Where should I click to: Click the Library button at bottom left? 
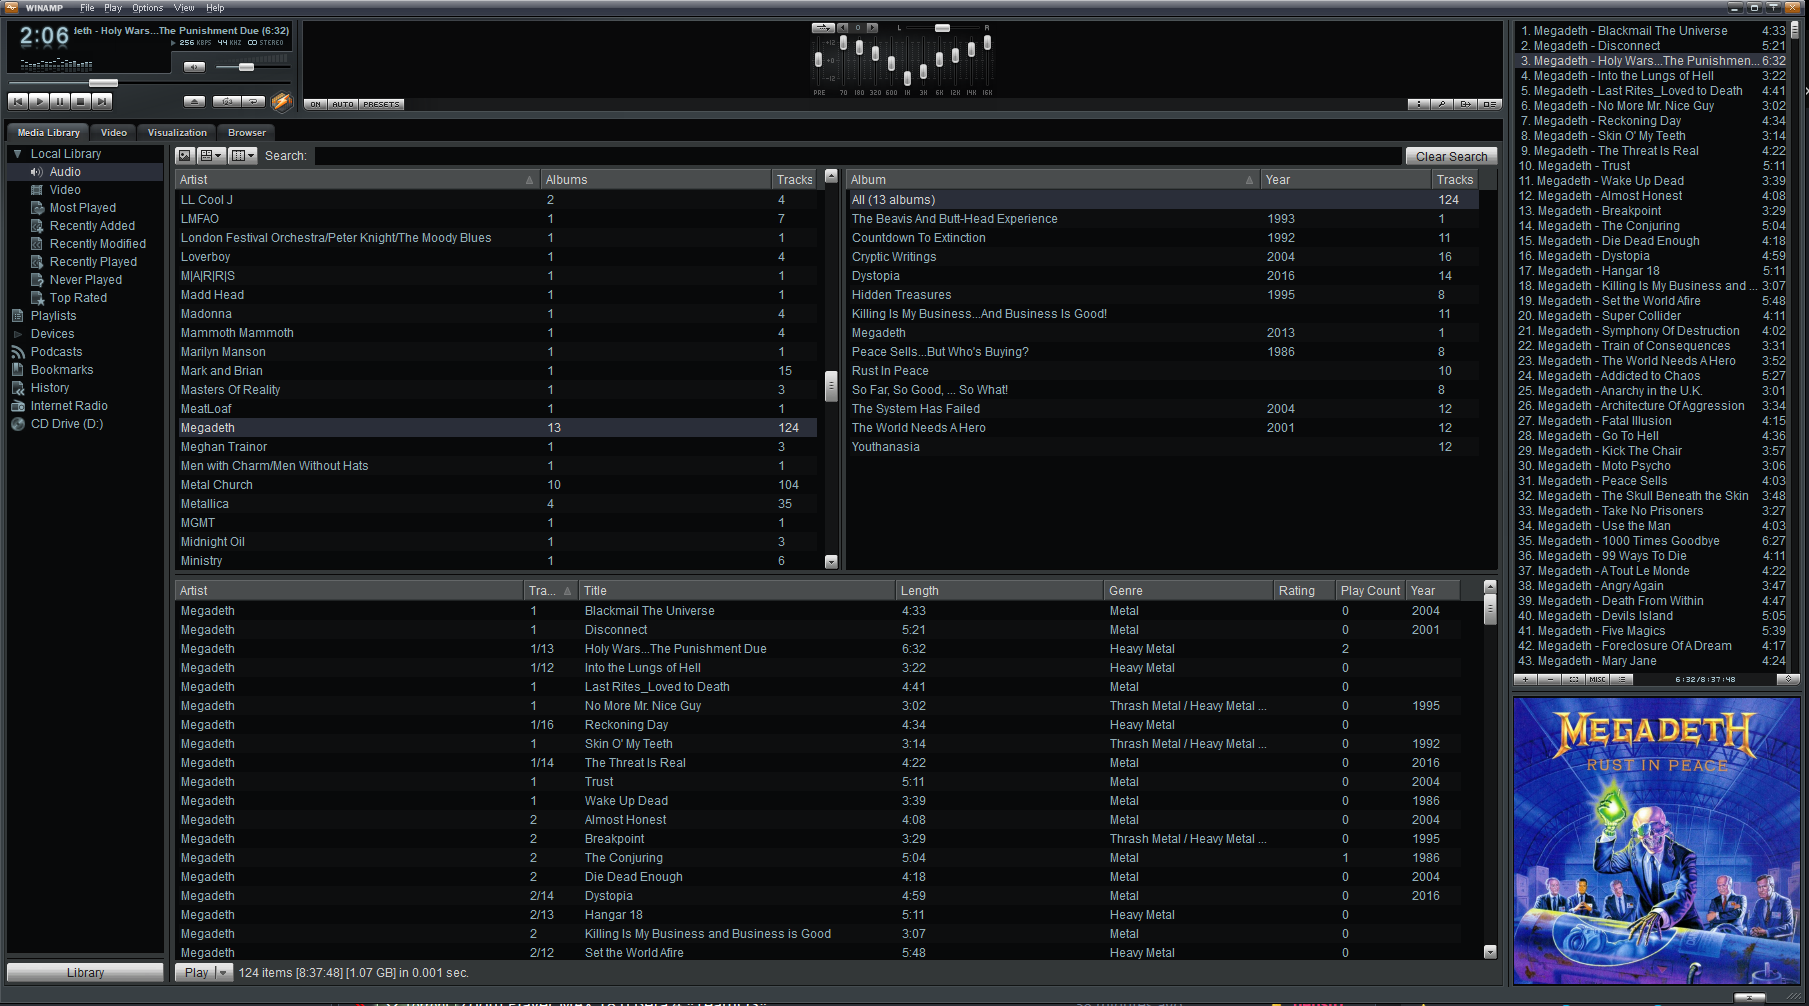coord(85,972)
